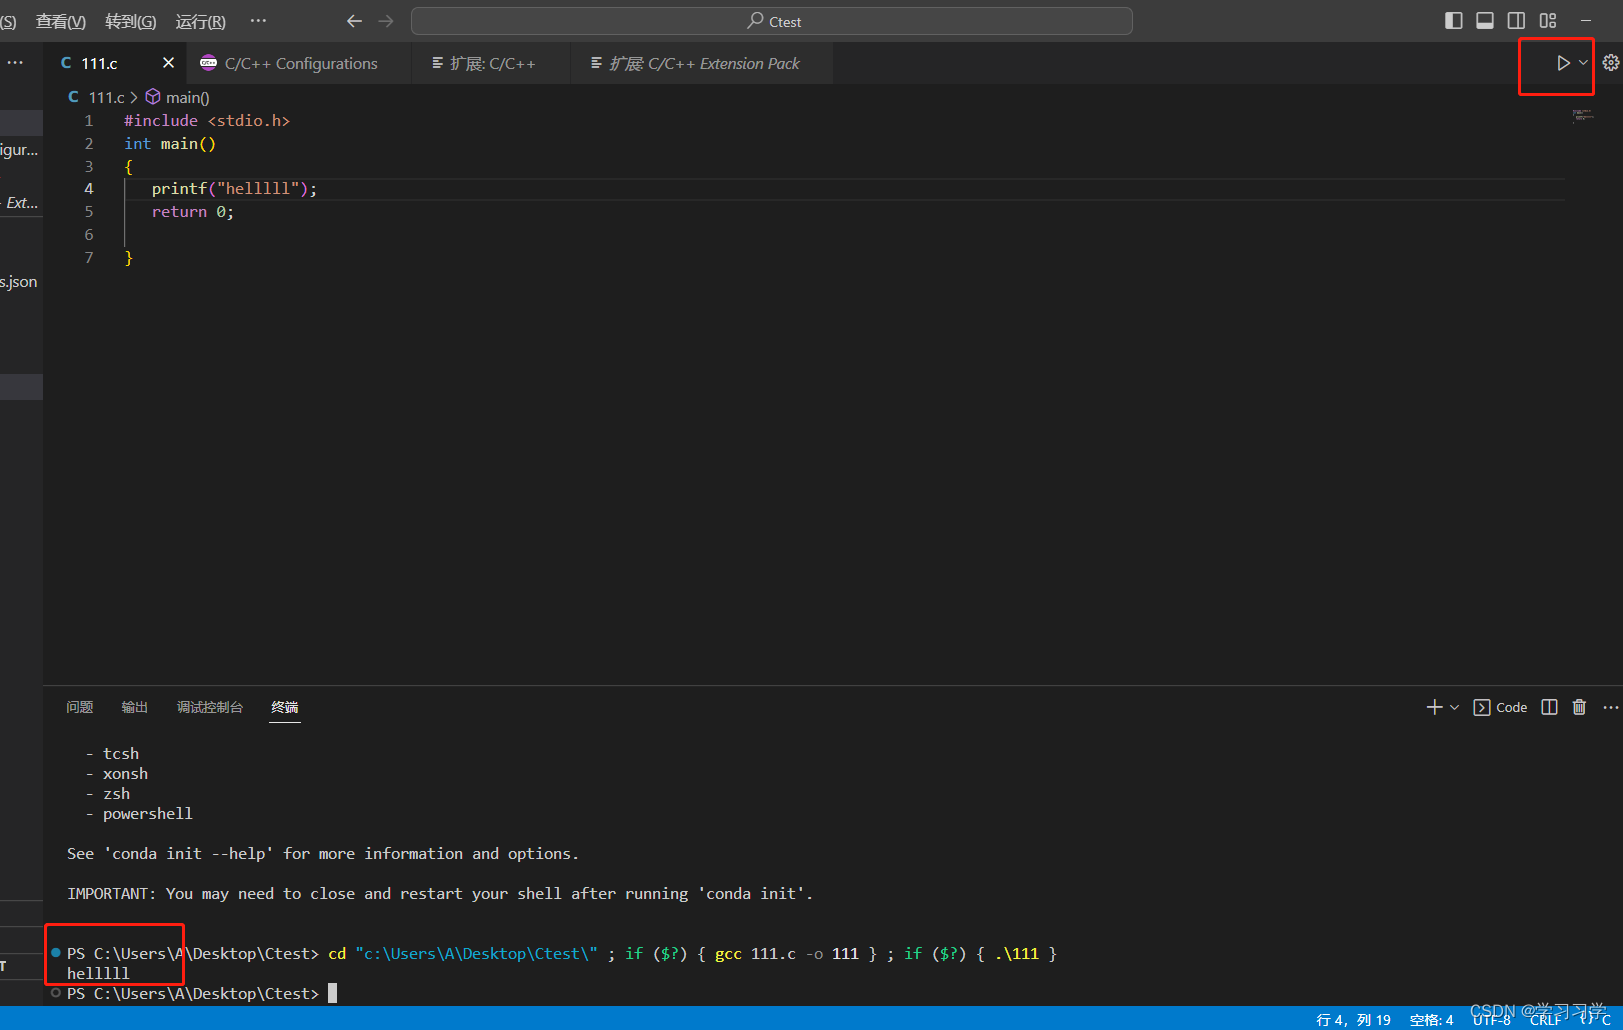
Task: Select the igur... item in sidebar
Action: click(19, 151)
